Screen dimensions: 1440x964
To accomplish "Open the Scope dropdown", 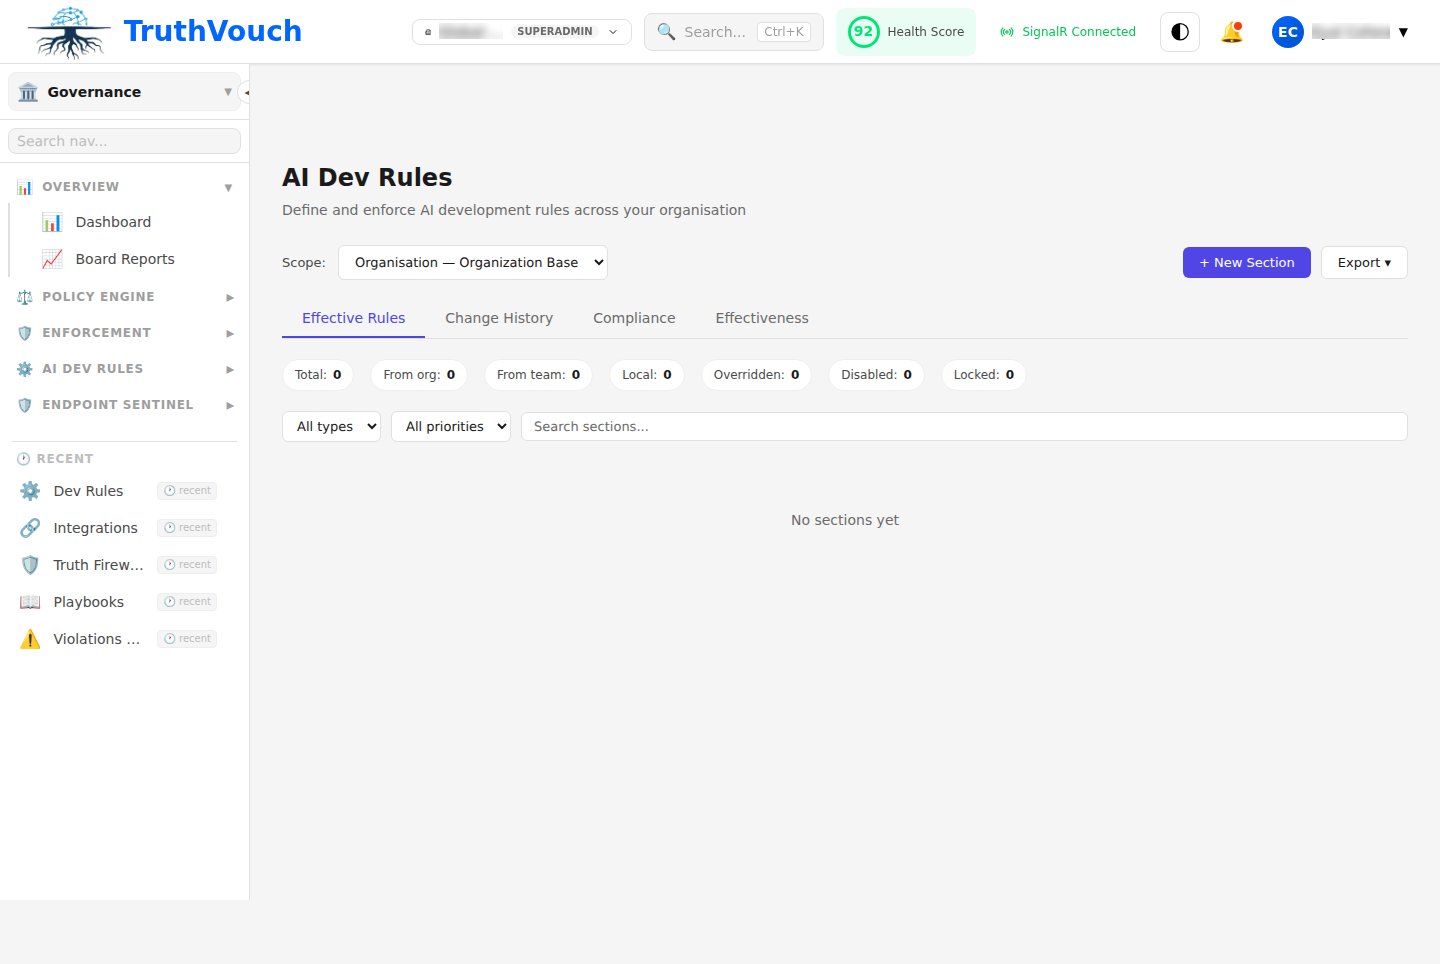I will pos(472,262).
